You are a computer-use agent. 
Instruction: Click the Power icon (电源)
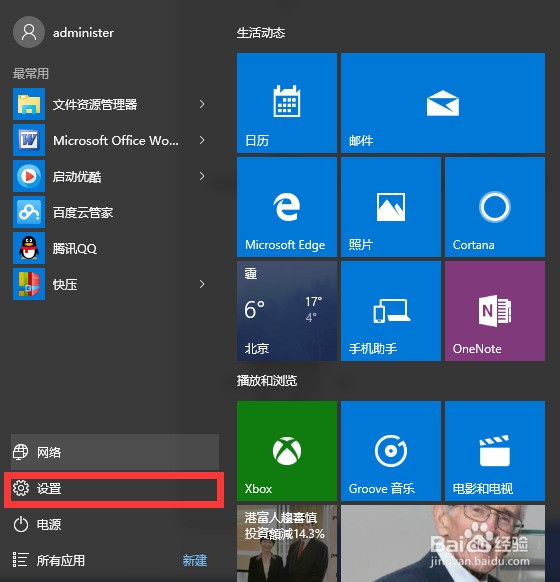pyautogui.click(x=21, y=524)
